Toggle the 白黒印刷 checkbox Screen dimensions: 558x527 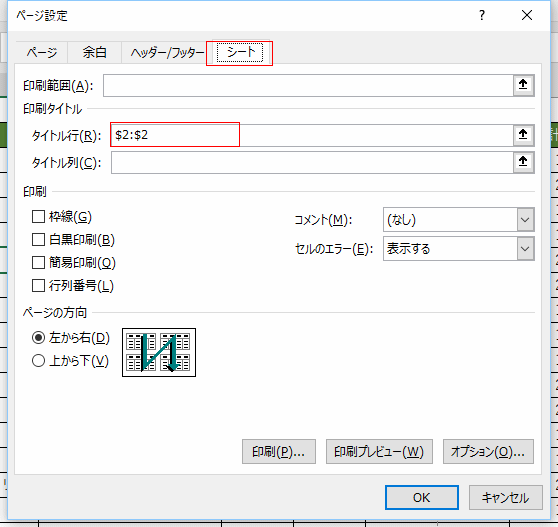click(x=38, y=240)
